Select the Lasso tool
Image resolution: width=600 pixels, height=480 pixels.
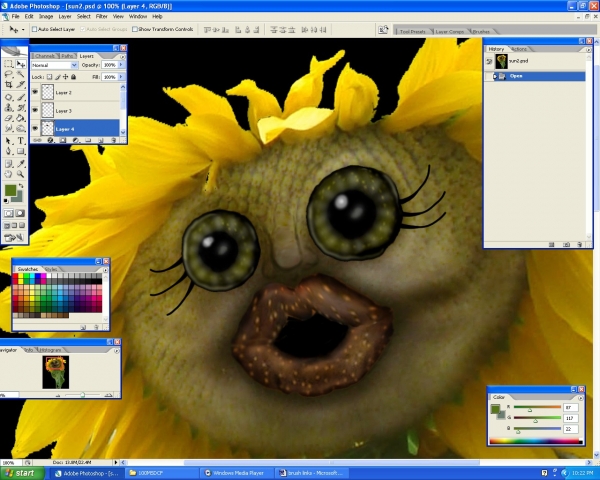tap(8, 74)
